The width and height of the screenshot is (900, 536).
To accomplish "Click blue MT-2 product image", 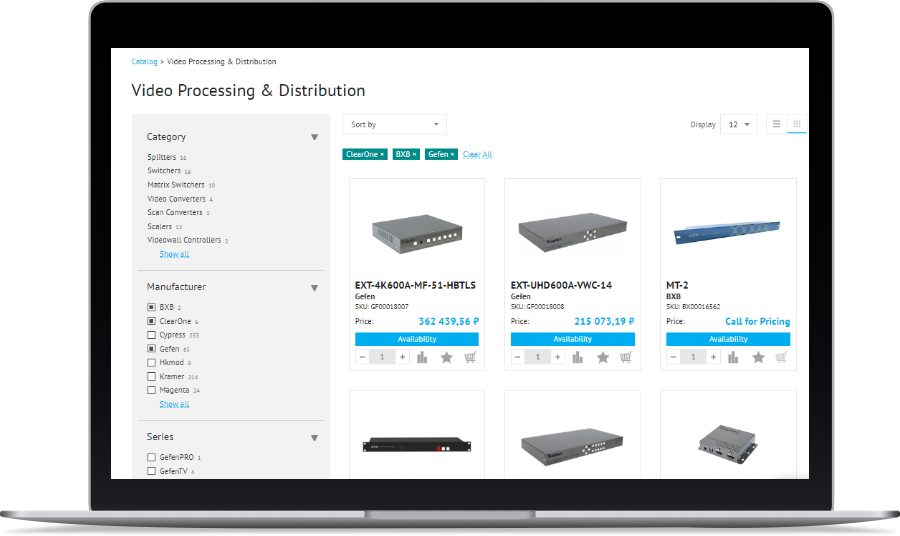I will tap(727, 232).
